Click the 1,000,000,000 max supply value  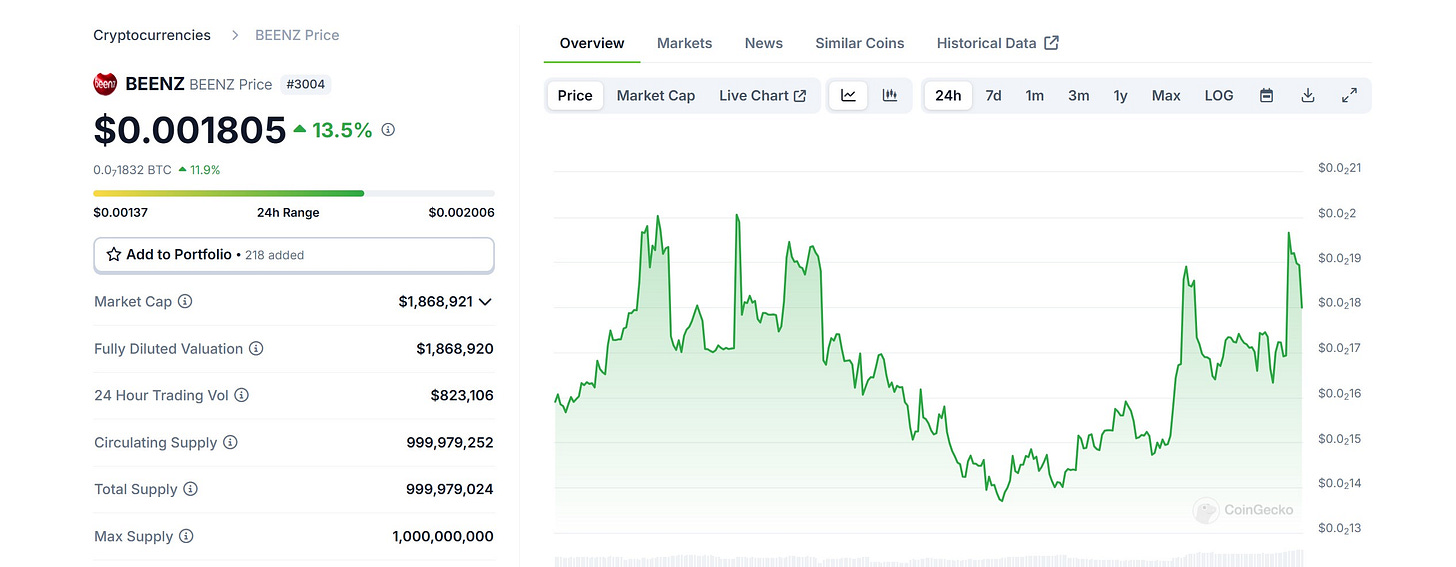click(443, 536)
